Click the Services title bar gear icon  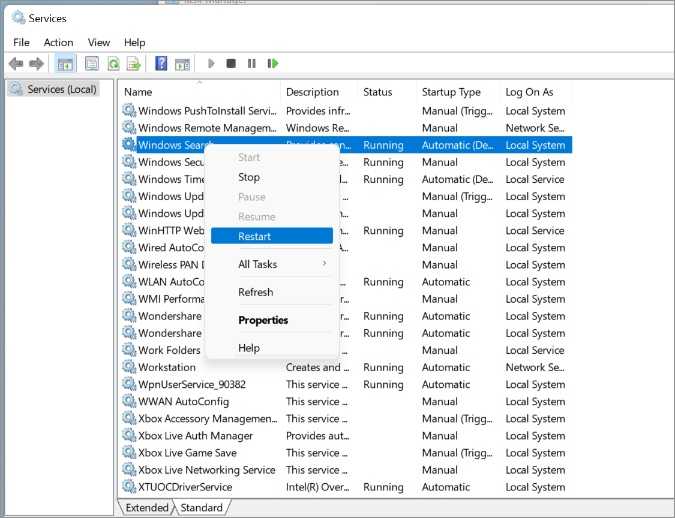[x=18, y=18]
